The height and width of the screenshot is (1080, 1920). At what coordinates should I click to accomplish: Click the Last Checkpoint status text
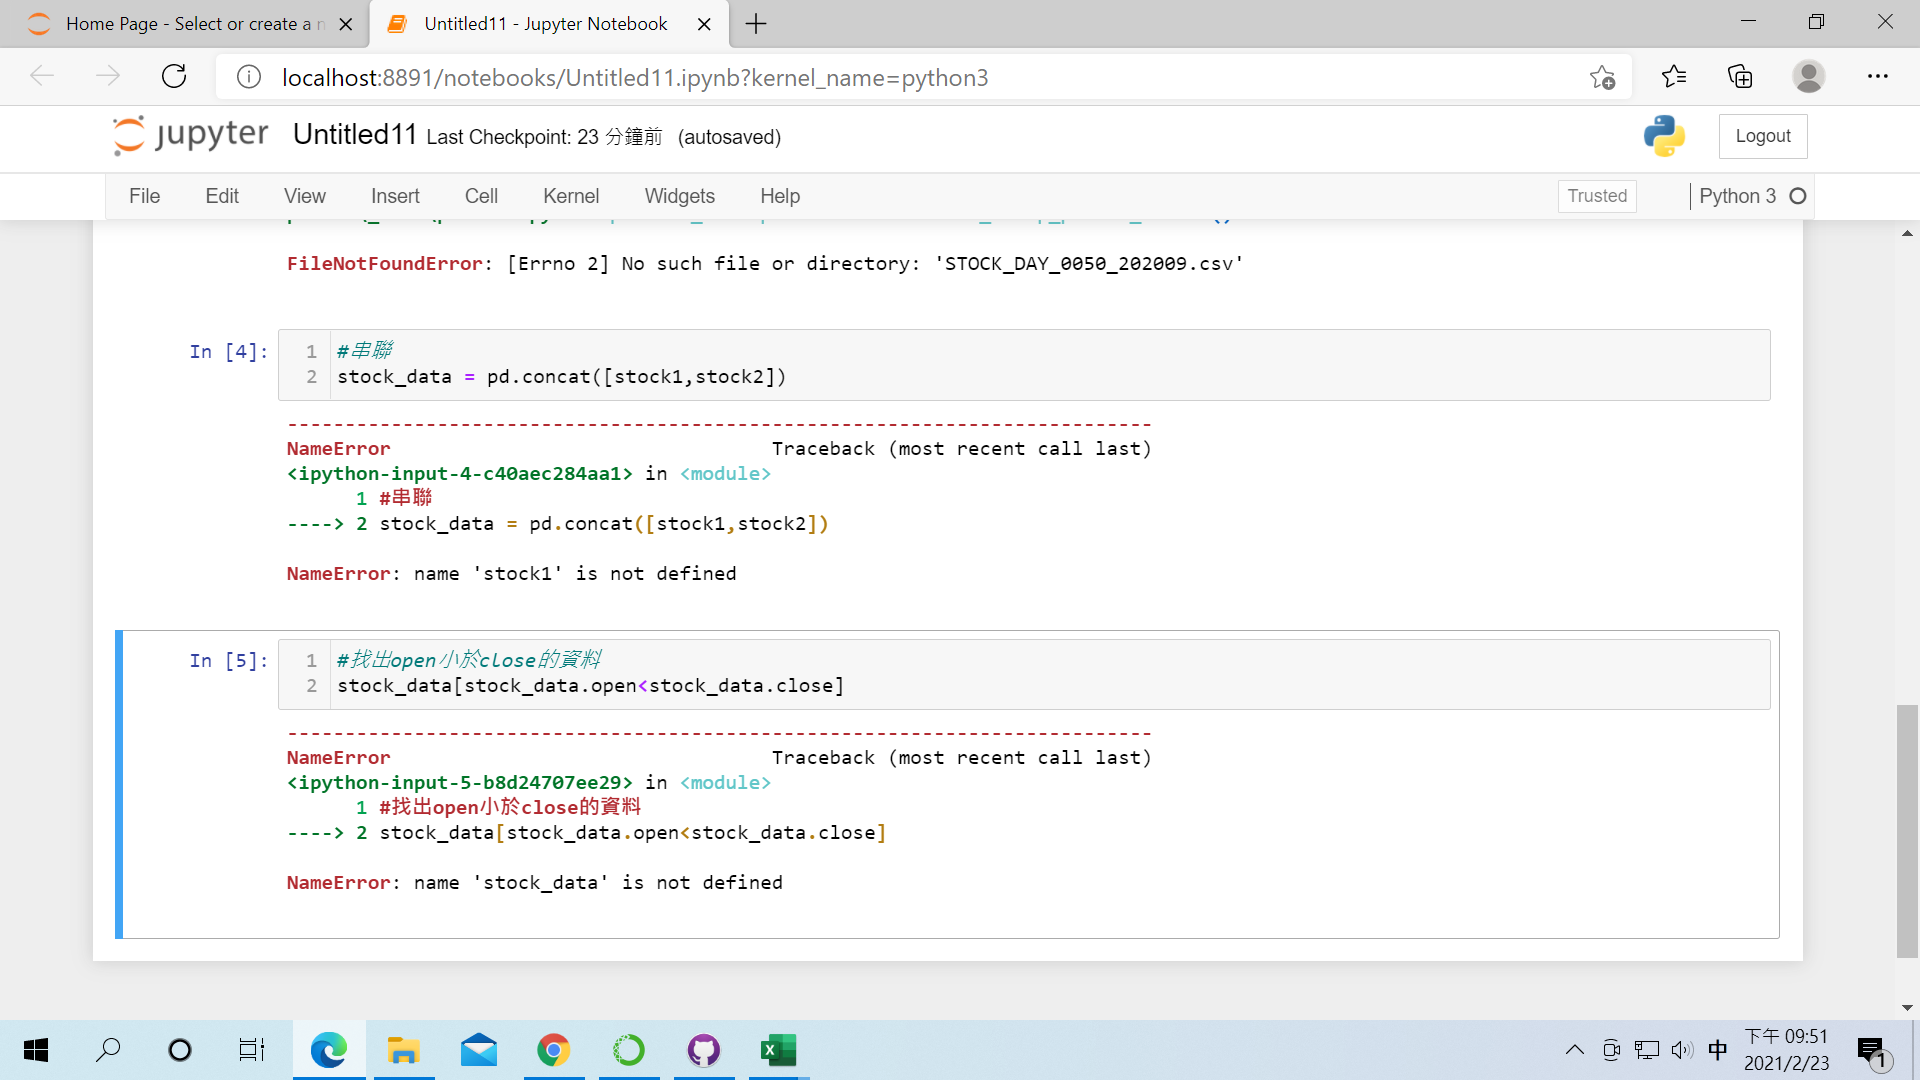tap(544, 137)
